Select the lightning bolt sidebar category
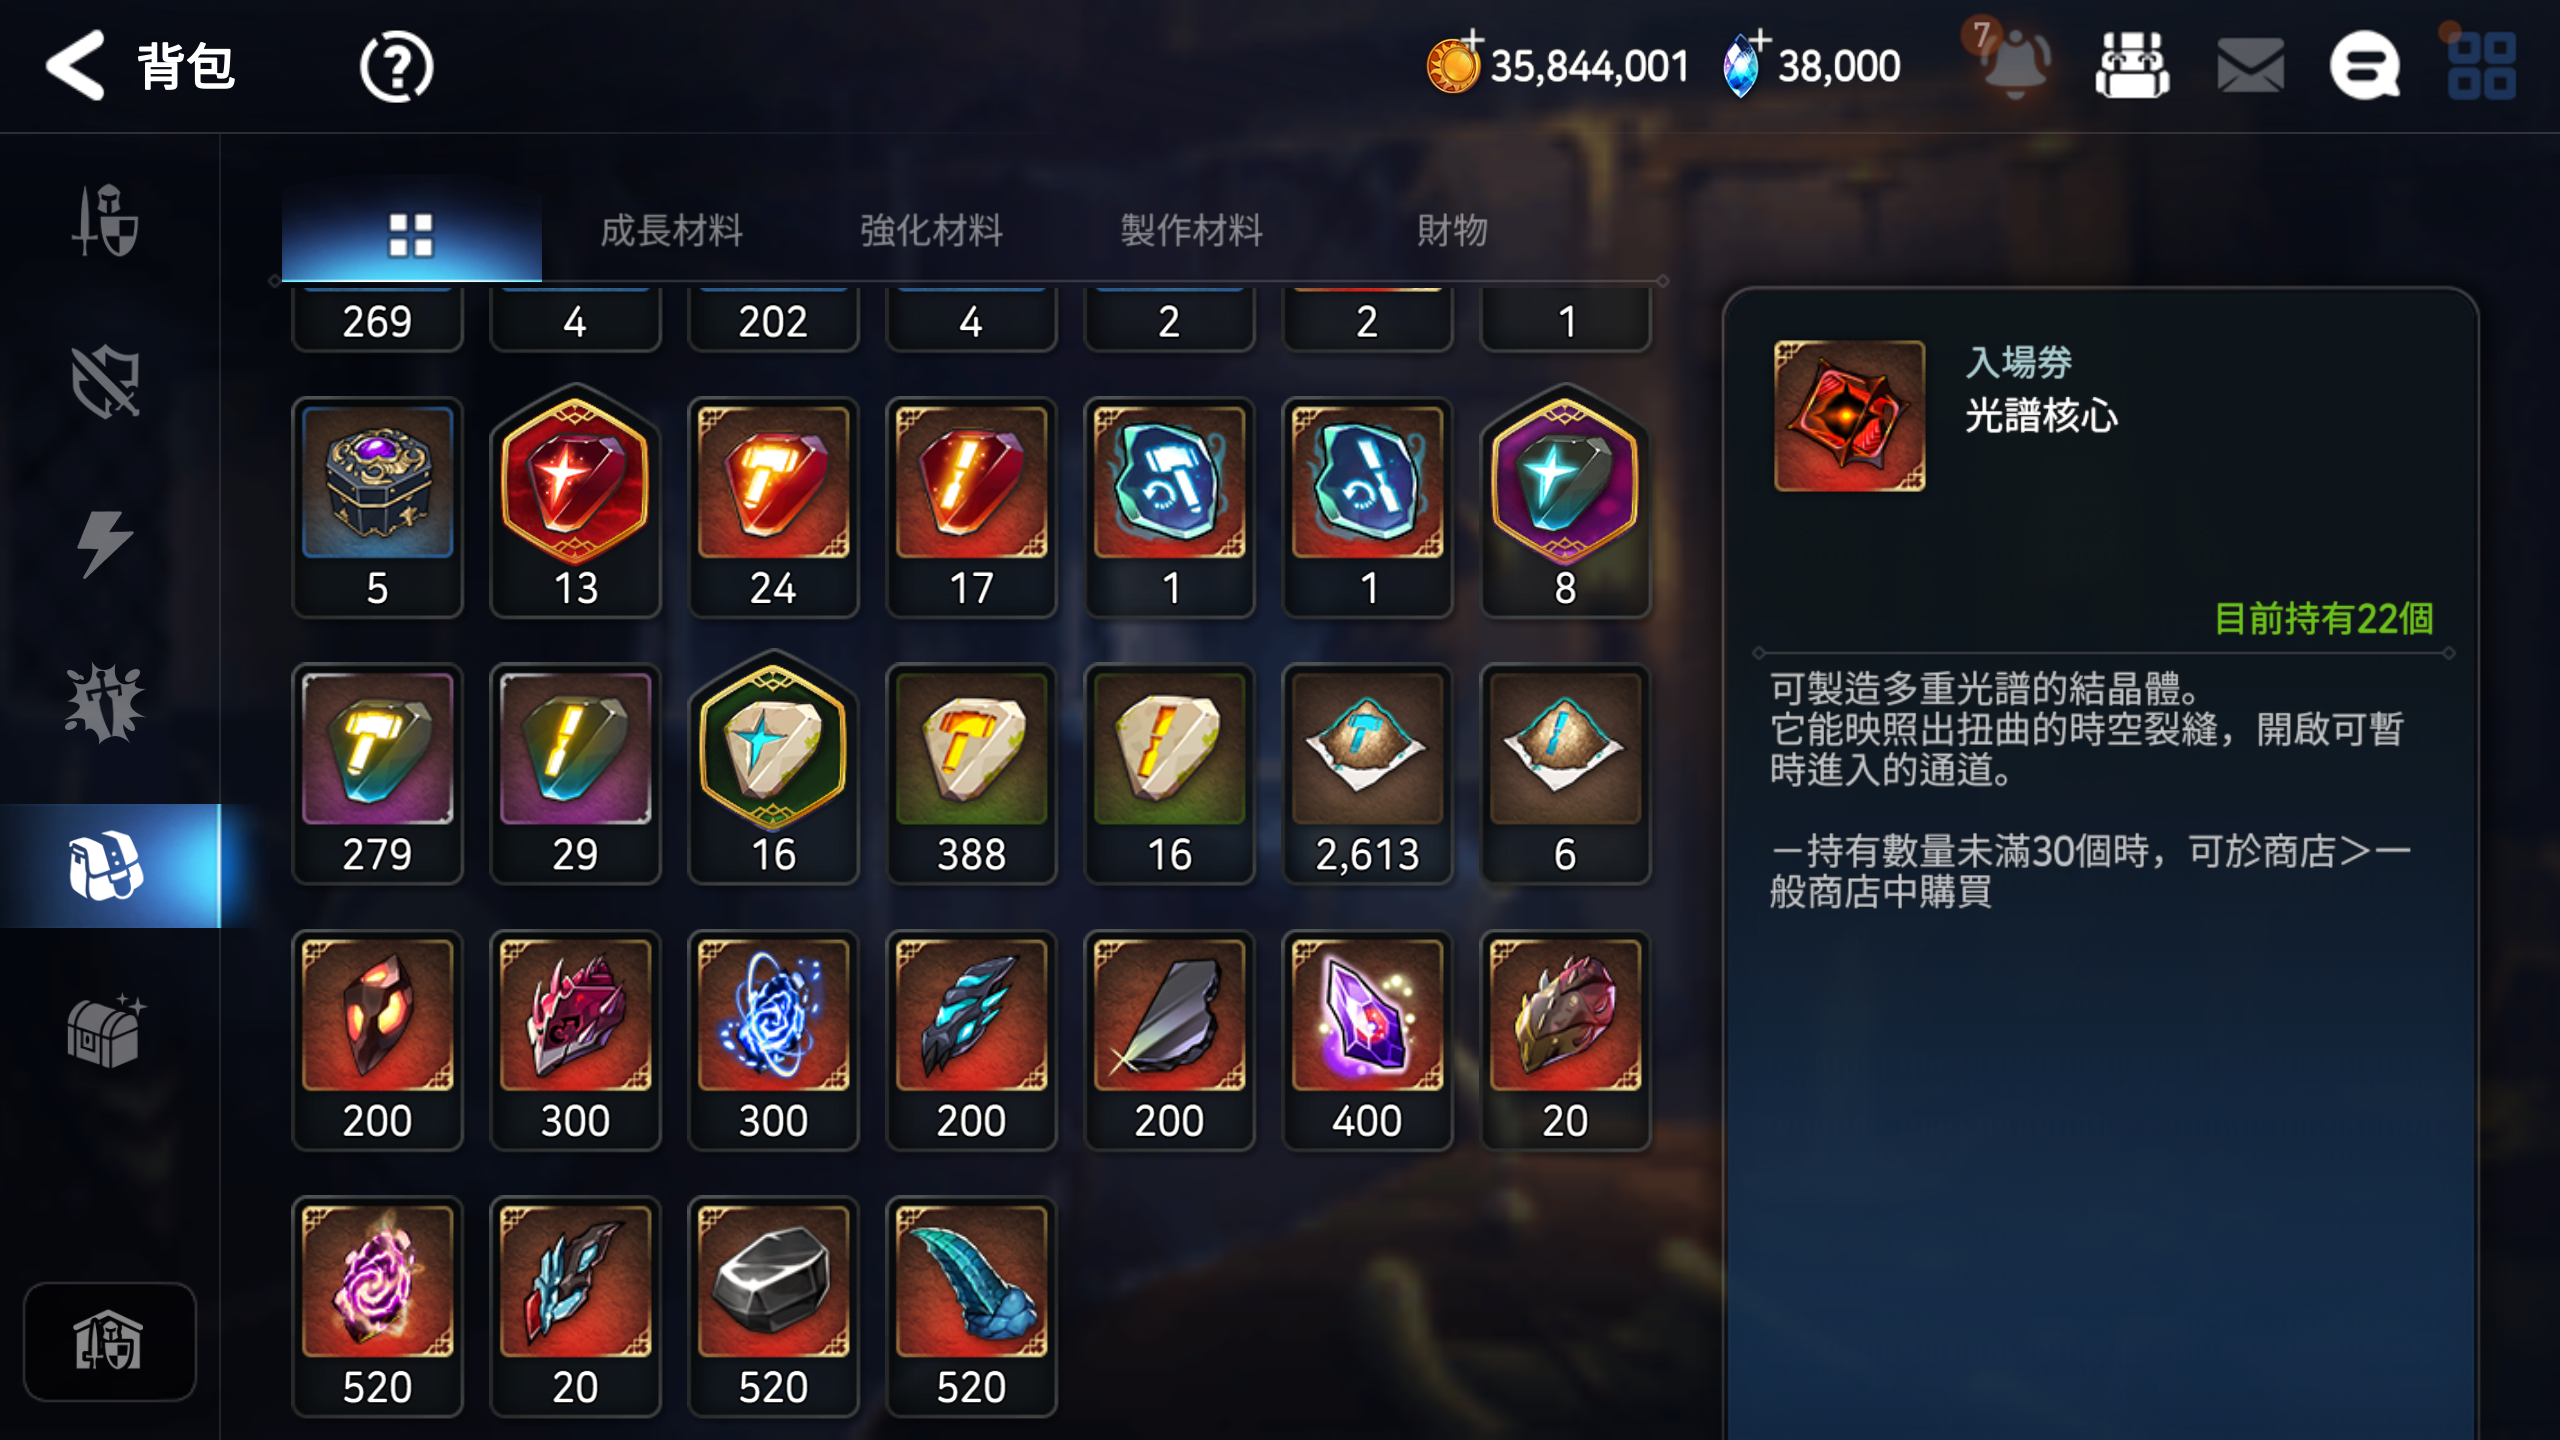Screen dimensions: 2560x1440 click(105, 543)
